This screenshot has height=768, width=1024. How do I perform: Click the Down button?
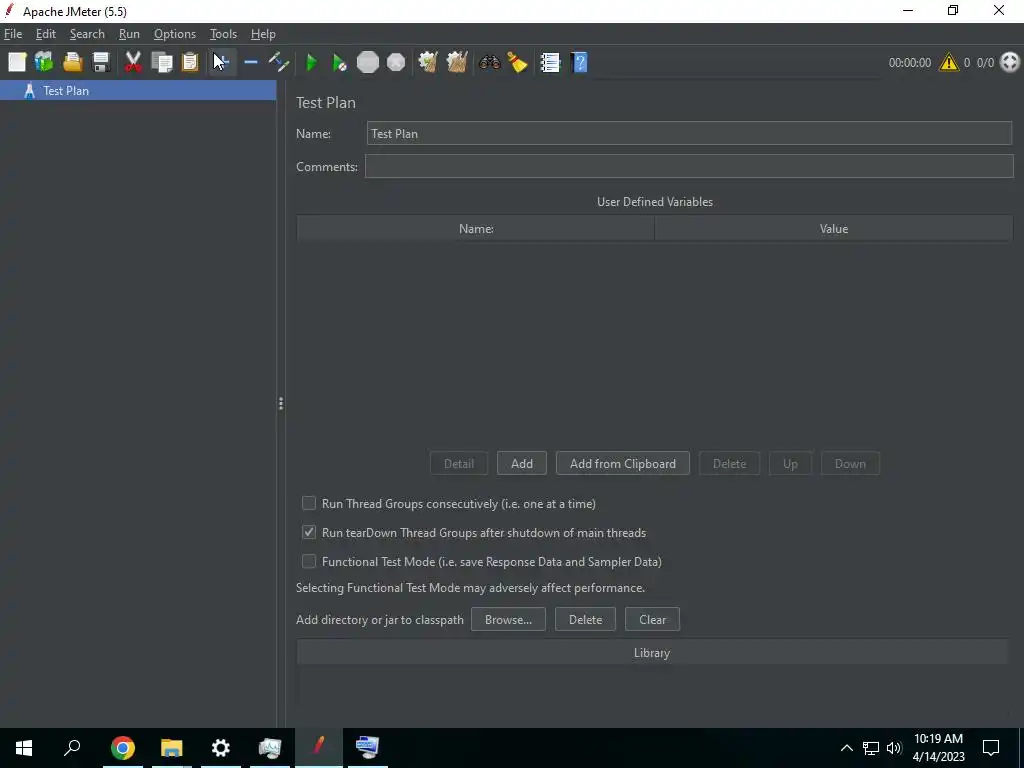point(850,463)
